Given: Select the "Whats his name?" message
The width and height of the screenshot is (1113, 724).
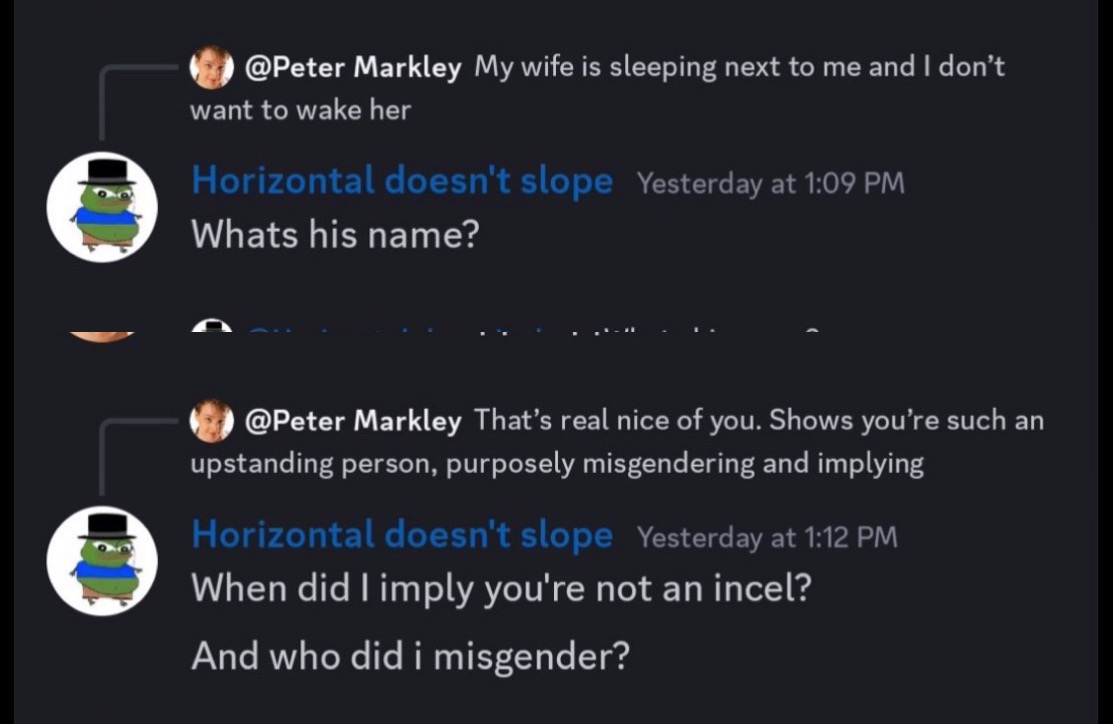Looking at the screenshot, I should click(335, 234).
